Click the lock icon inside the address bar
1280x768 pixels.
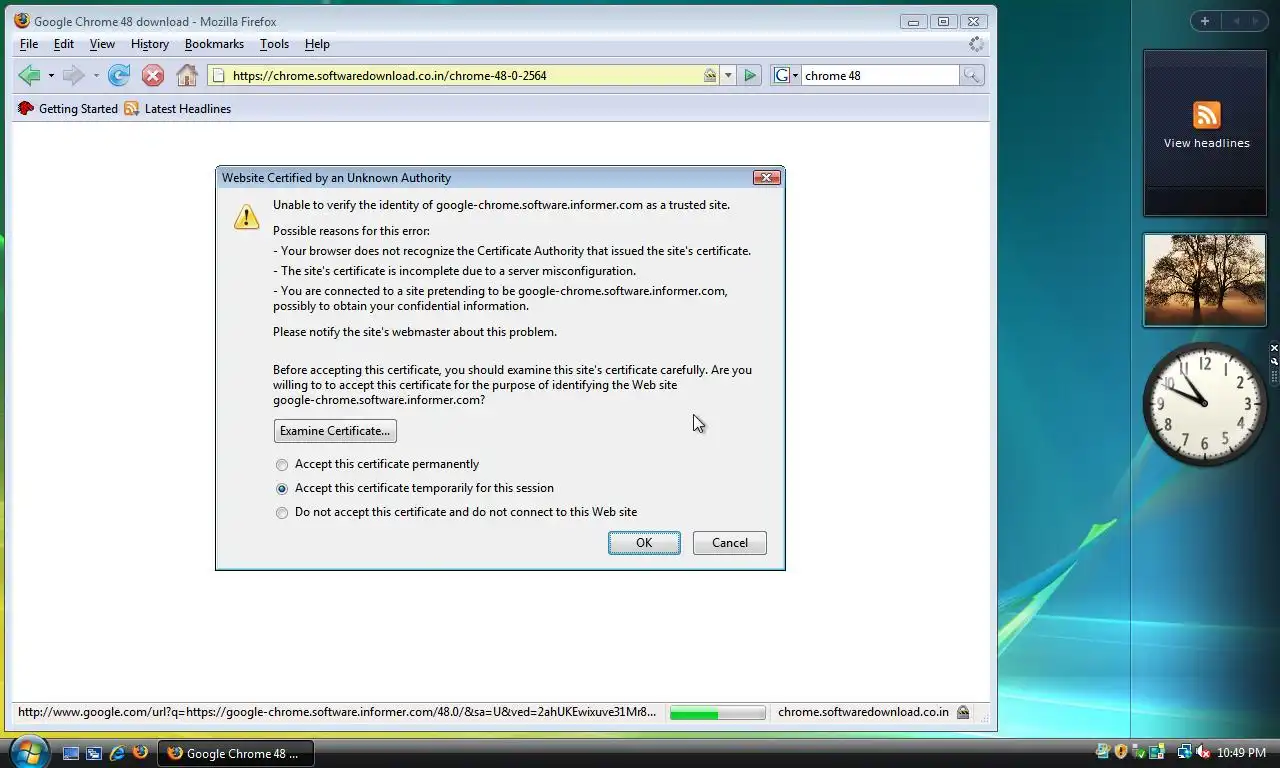pyautogui.click(x=710, y=75)
